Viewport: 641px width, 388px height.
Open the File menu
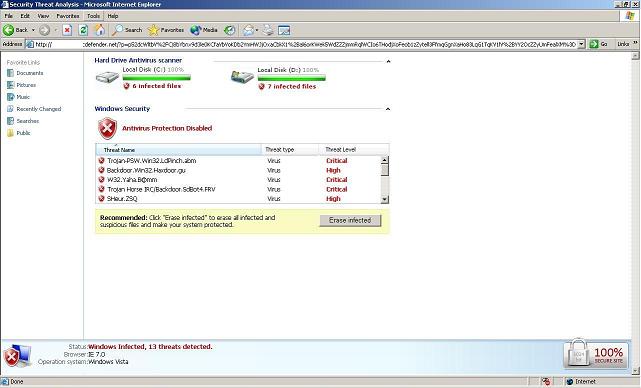pyautogui.click(x=9, y=16)
